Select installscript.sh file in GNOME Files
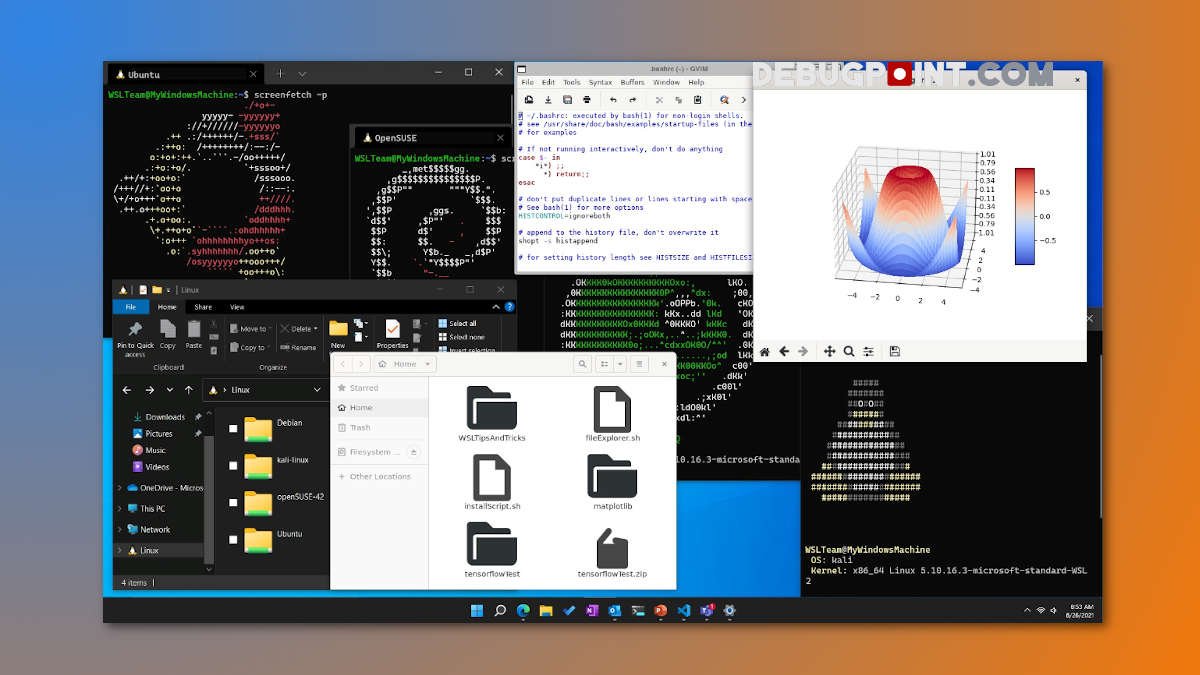 pos(492,483)
